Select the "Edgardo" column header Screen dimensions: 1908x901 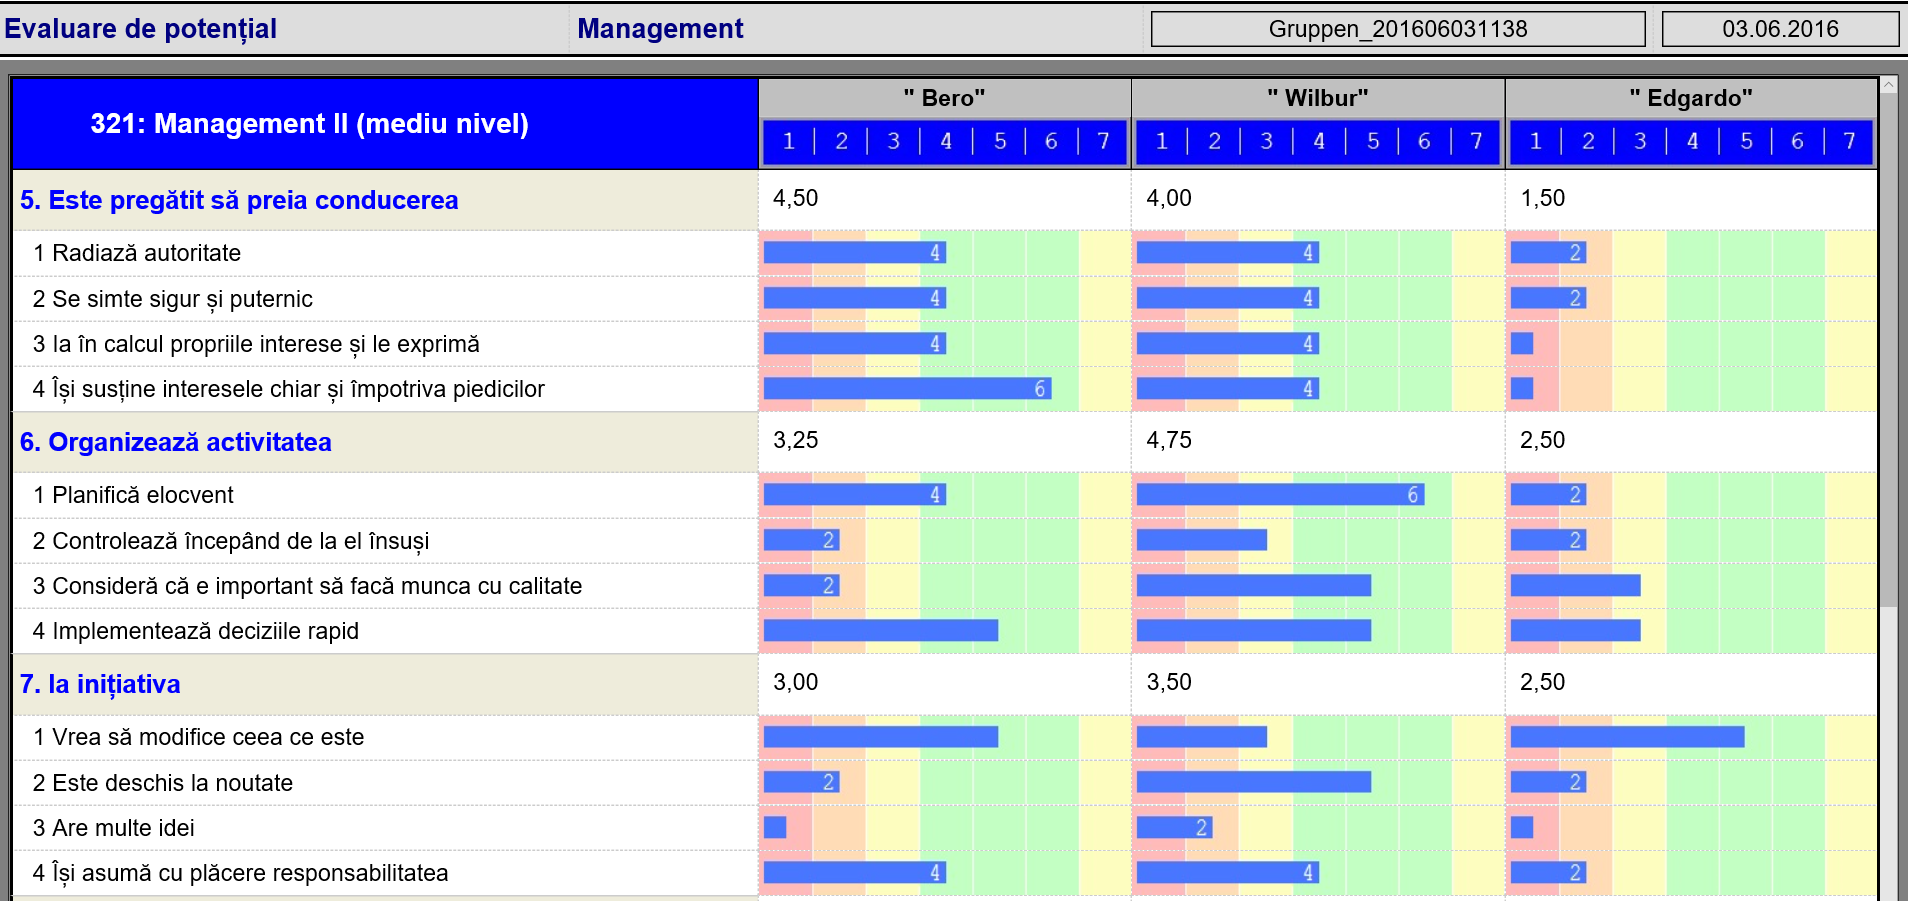click(1690, 98)
